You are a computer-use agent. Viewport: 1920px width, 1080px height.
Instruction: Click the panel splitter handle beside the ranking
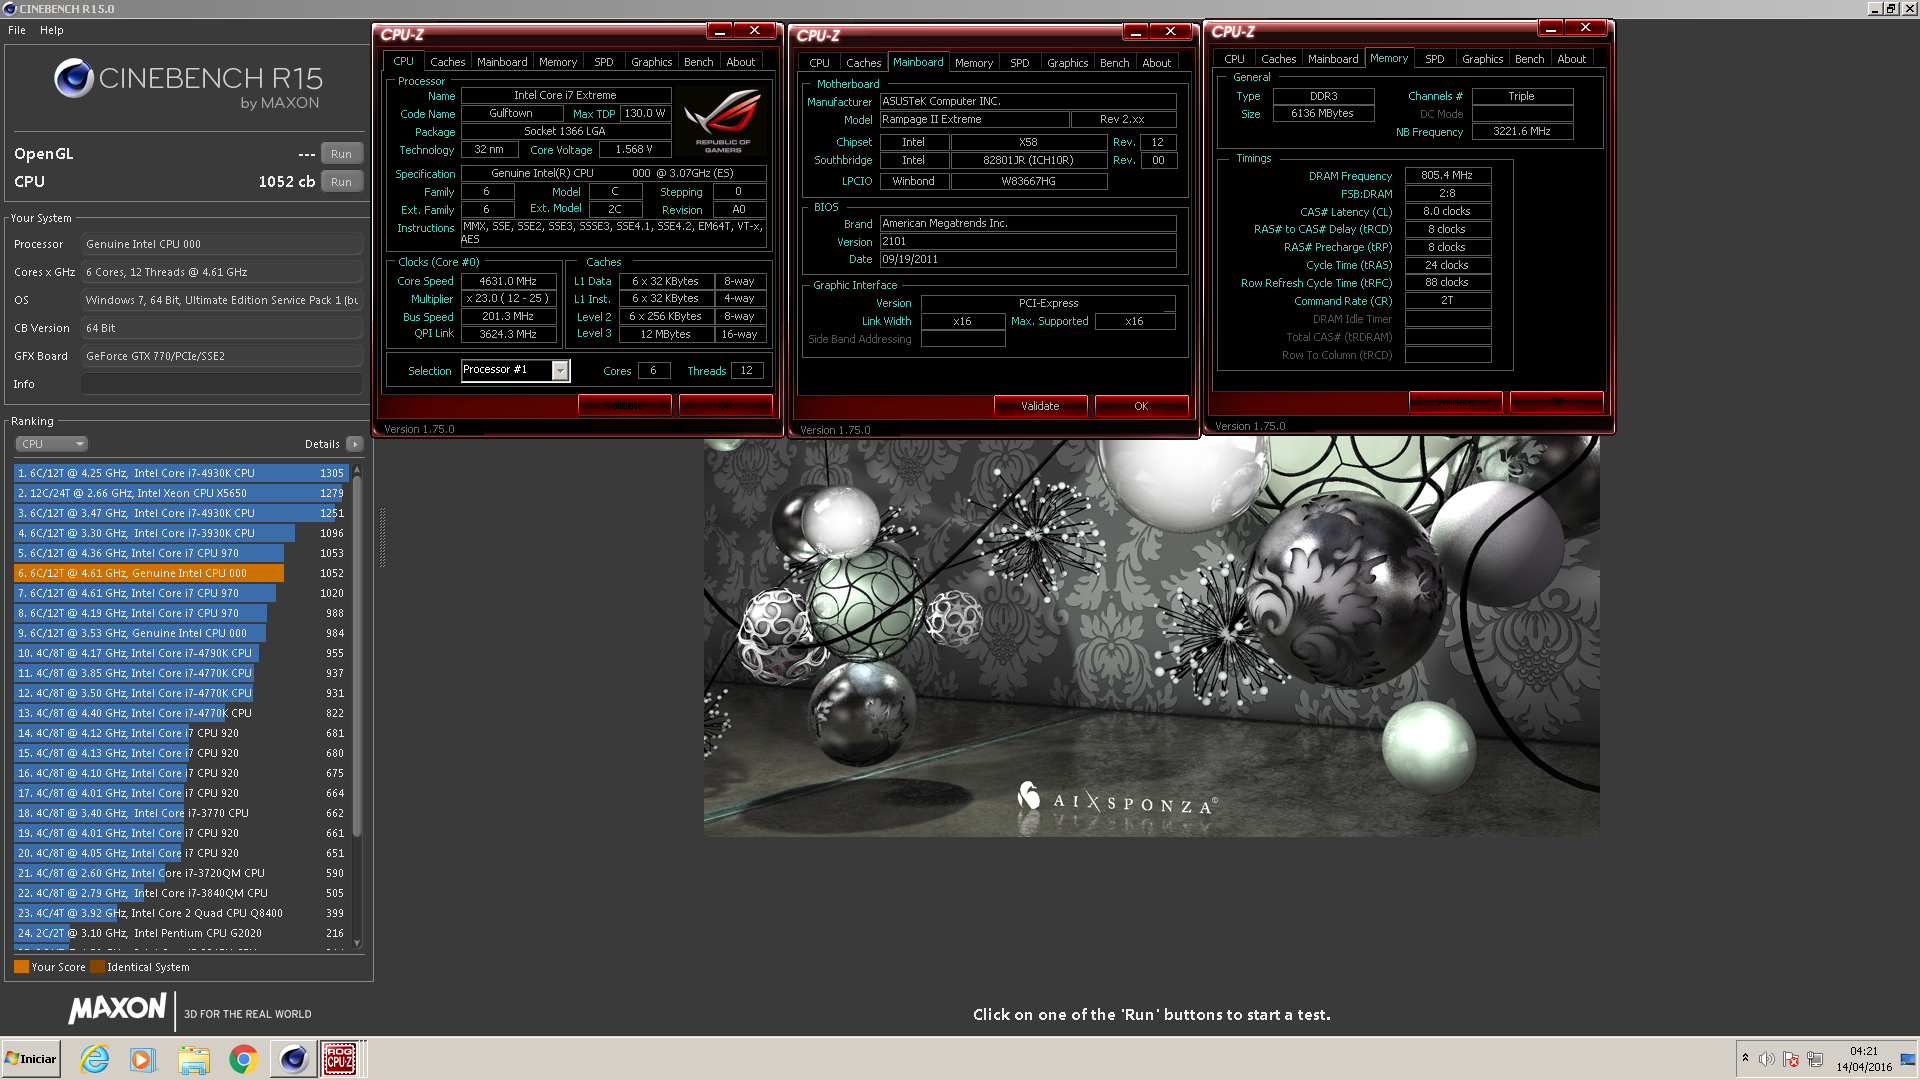382,537
